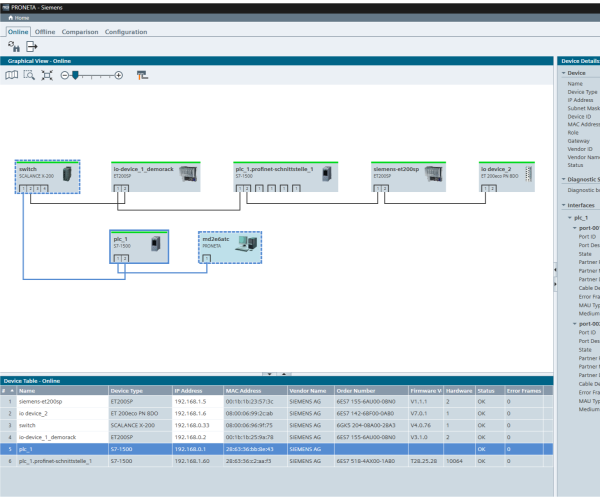Switch to the Offline tab
The height and width of the screenshot is (500, 600).
click(45, 32)
